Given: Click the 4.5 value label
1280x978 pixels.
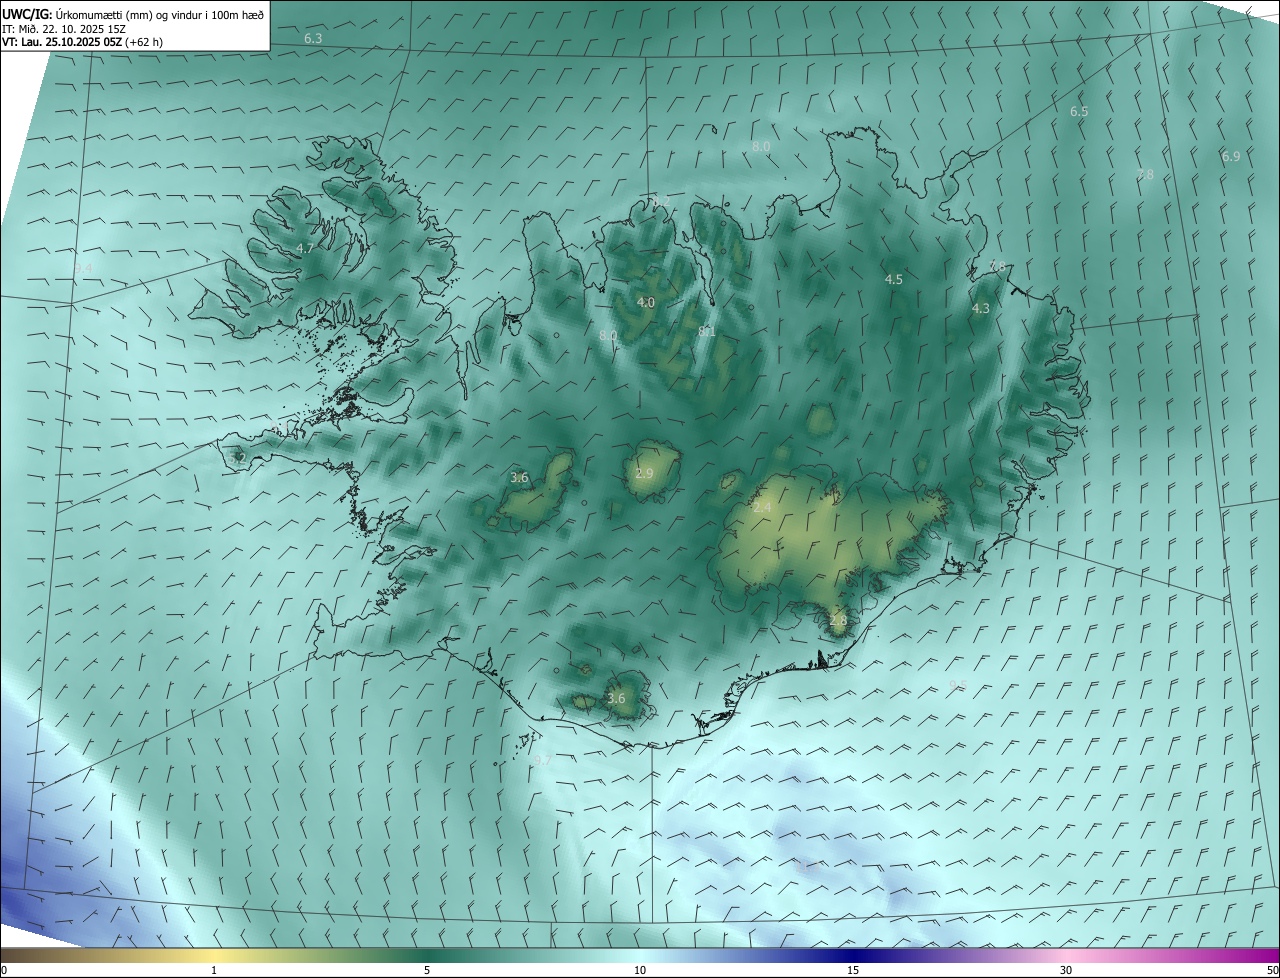Looking at the screenshot, I should pyautogui.click(x=894, y=279).
